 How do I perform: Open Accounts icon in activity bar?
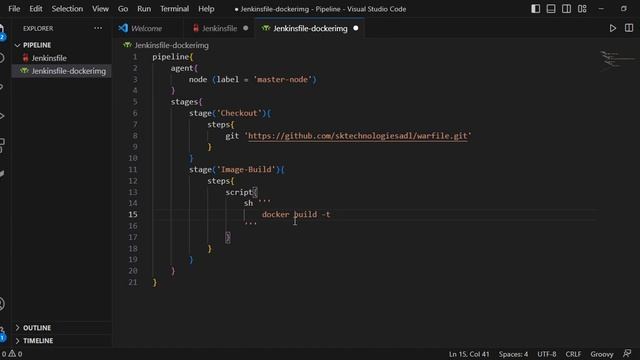(x=2, y=304)
